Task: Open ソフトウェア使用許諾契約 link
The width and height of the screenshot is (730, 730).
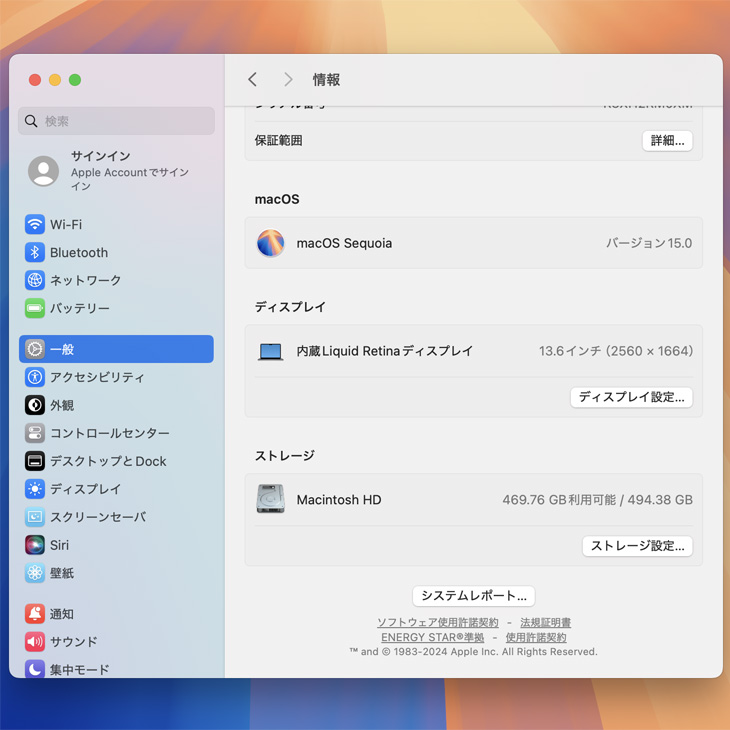Action: pos(437,623)
